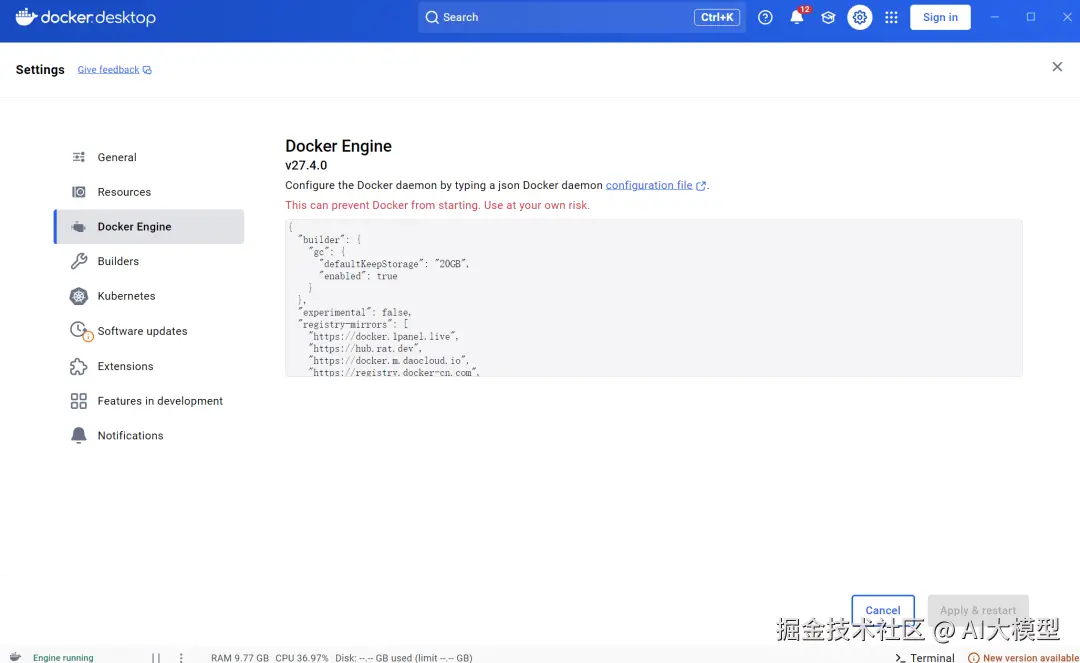The height and width of the screenshot is (663, 1080).
Task: Click the "defaultKeepStorage": "20GB" line
Action: click(x=394, y=264)
